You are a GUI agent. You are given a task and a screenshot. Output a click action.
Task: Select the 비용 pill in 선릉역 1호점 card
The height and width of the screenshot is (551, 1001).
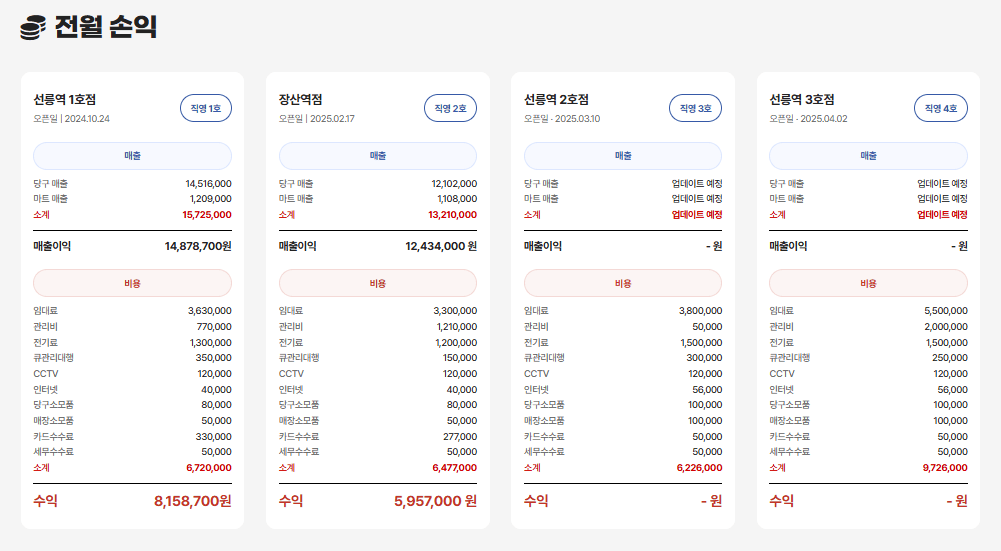133,283
